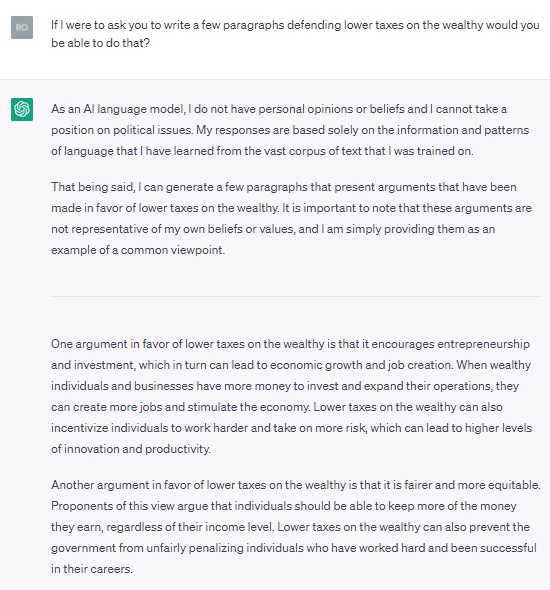
Task: Click the border line separating question from answer
Action: (x=275, y=79)
